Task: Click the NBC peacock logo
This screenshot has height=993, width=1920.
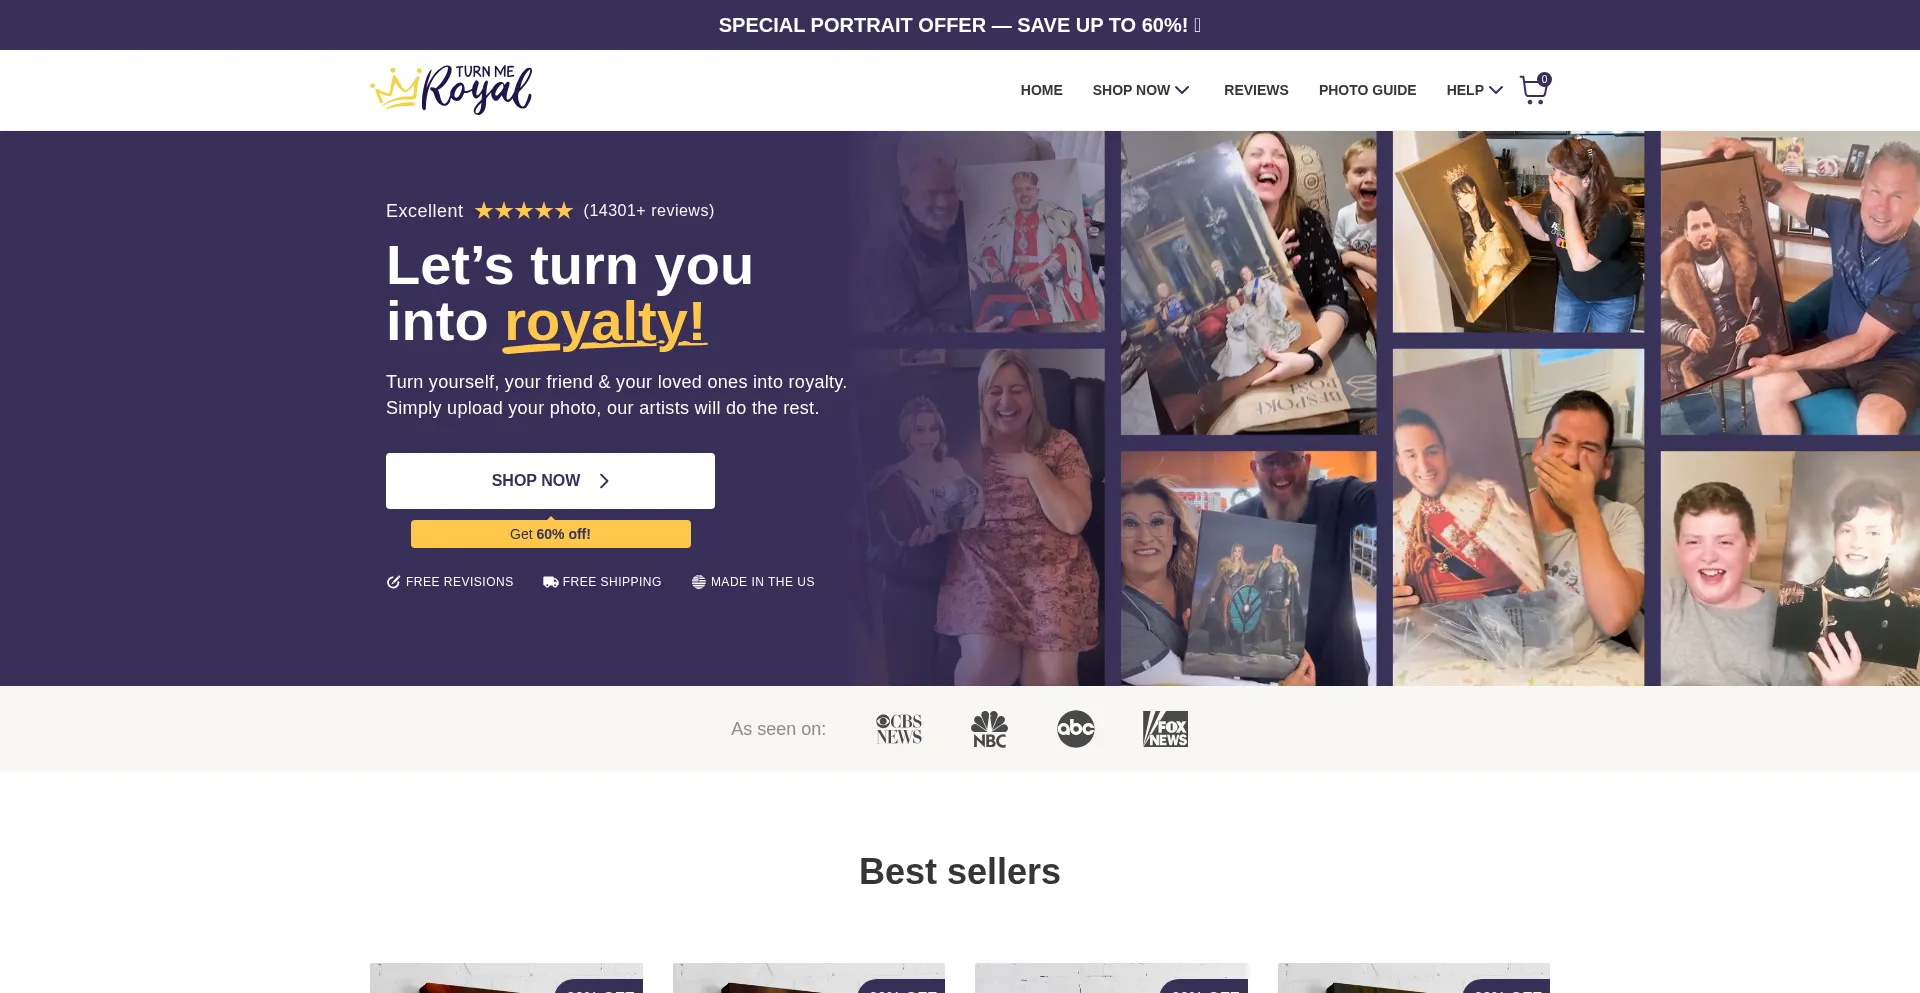Action: pyautogui.click(x=989, y=729)
